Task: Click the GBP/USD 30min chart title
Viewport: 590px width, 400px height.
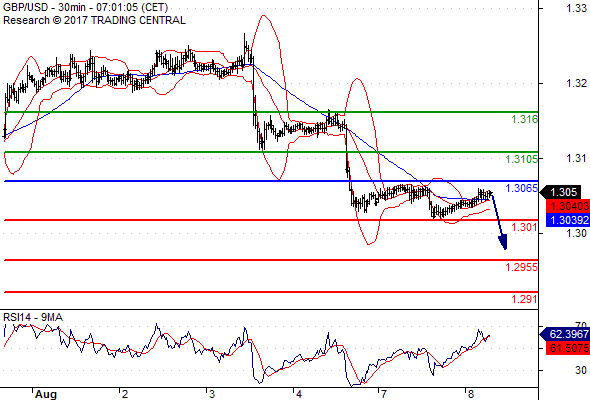Action: pyautogui.click(x=85, y=8)
